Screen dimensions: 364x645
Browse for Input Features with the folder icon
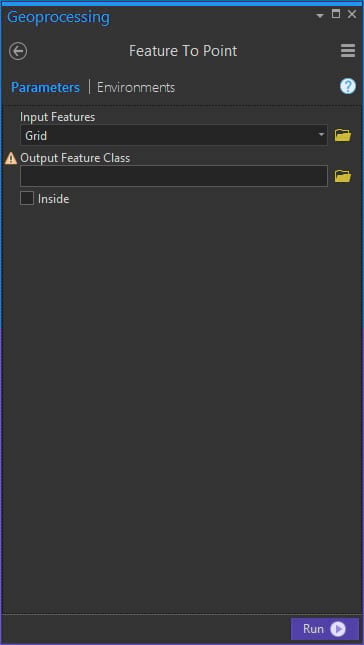point(343,135)
